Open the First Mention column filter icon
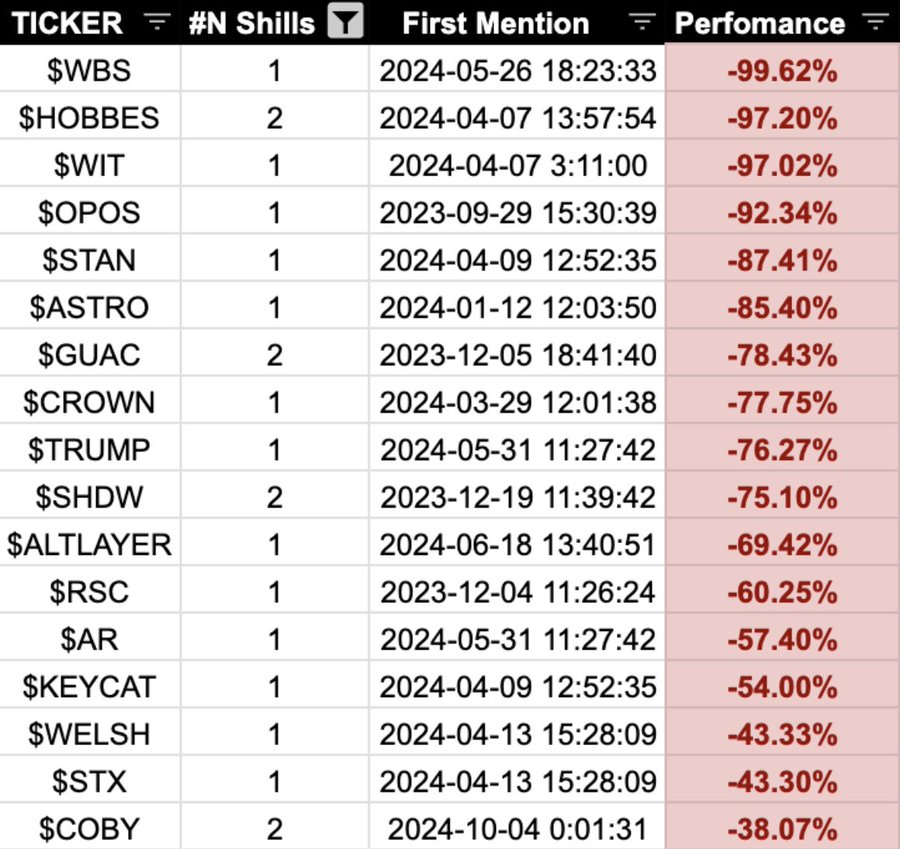 (643, 22)
